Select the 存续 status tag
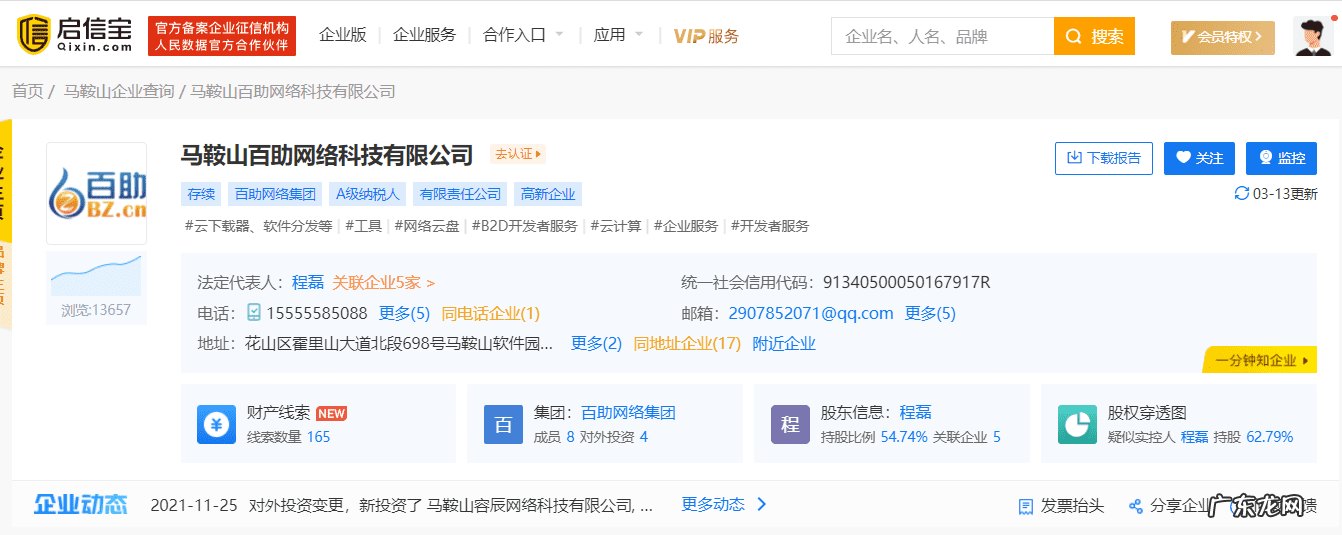 (x=201, y=194)
